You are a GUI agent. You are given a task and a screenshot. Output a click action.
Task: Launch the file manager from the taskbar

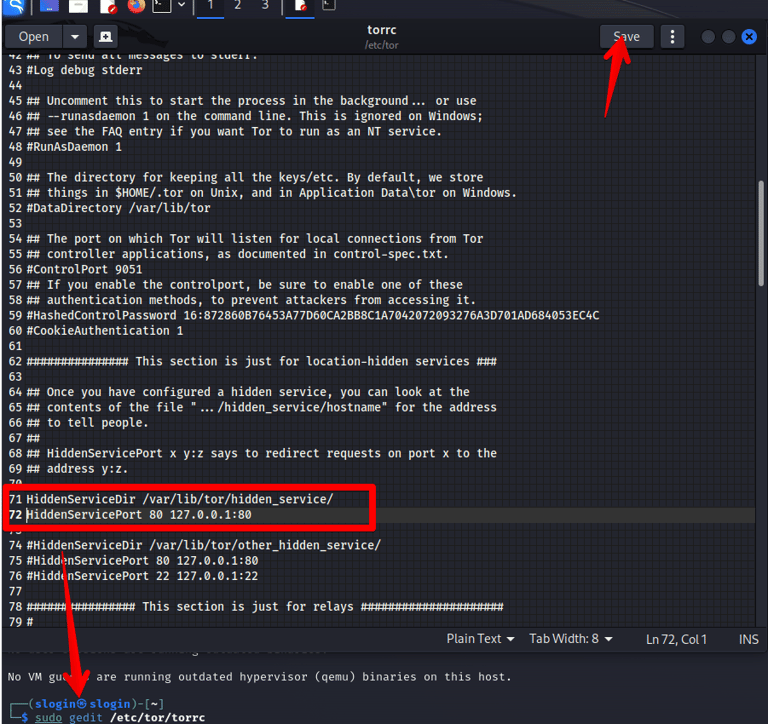[x=78, y=6]
